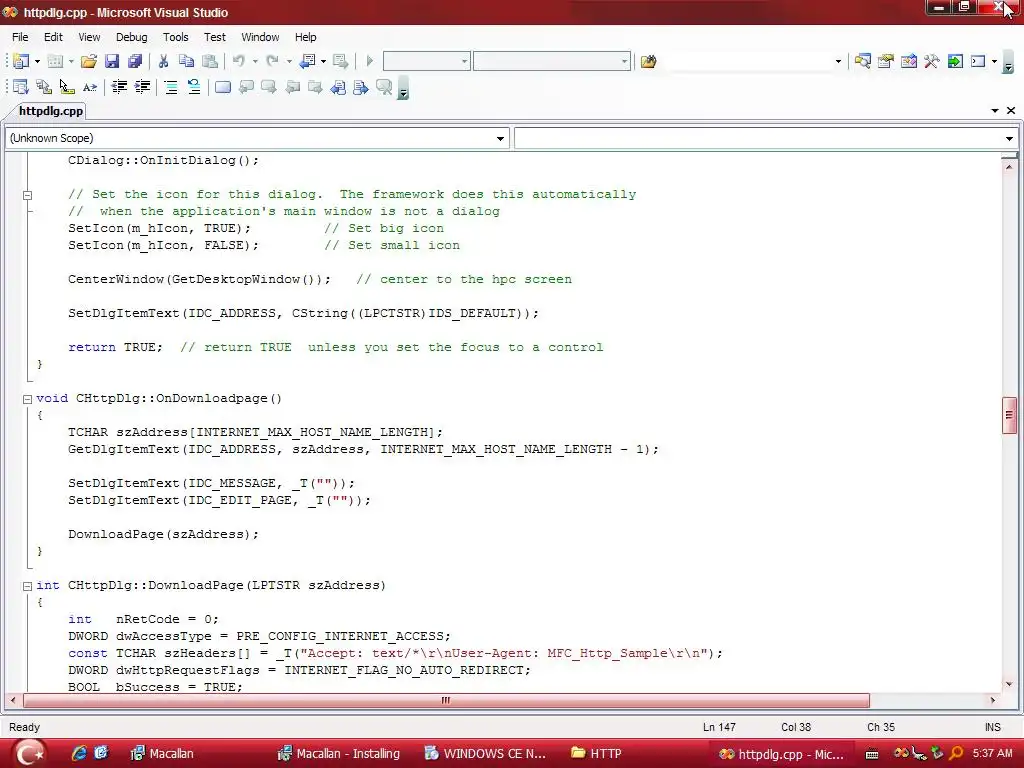Screen dimensions: 1024x768
Task: Click the Windows Start button
Action: point(29,753)
